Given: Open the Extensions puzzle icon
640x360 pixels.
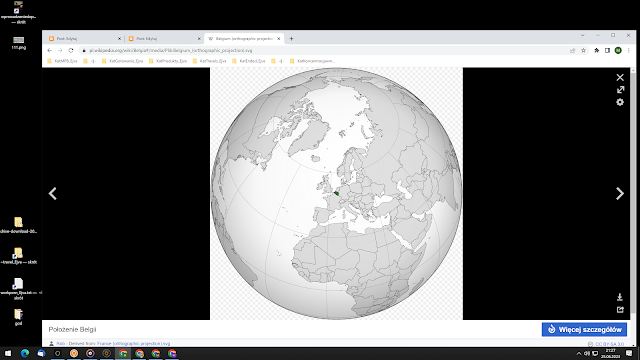Looking at the screenshot, I should pos(596,50).
